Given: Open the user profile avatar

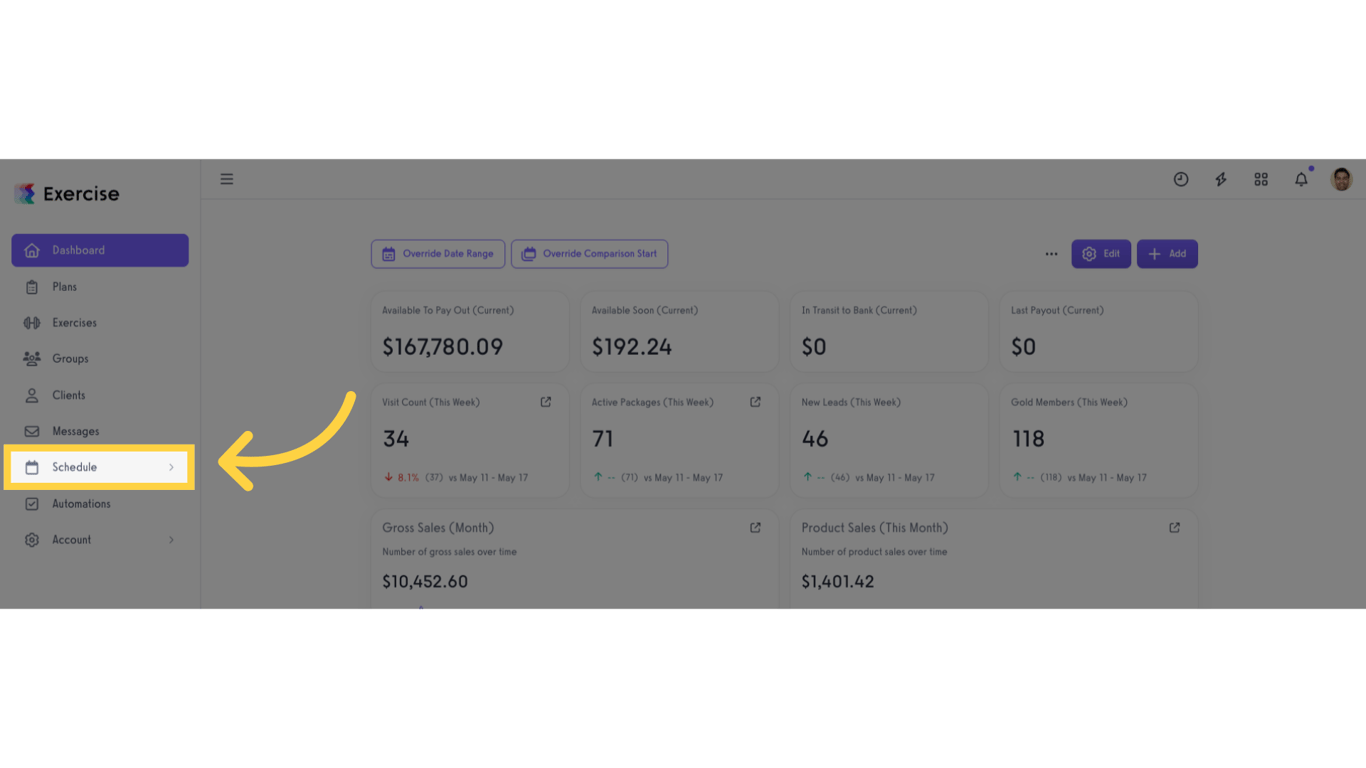Looking at the screenshot, I should [1342, 179].
